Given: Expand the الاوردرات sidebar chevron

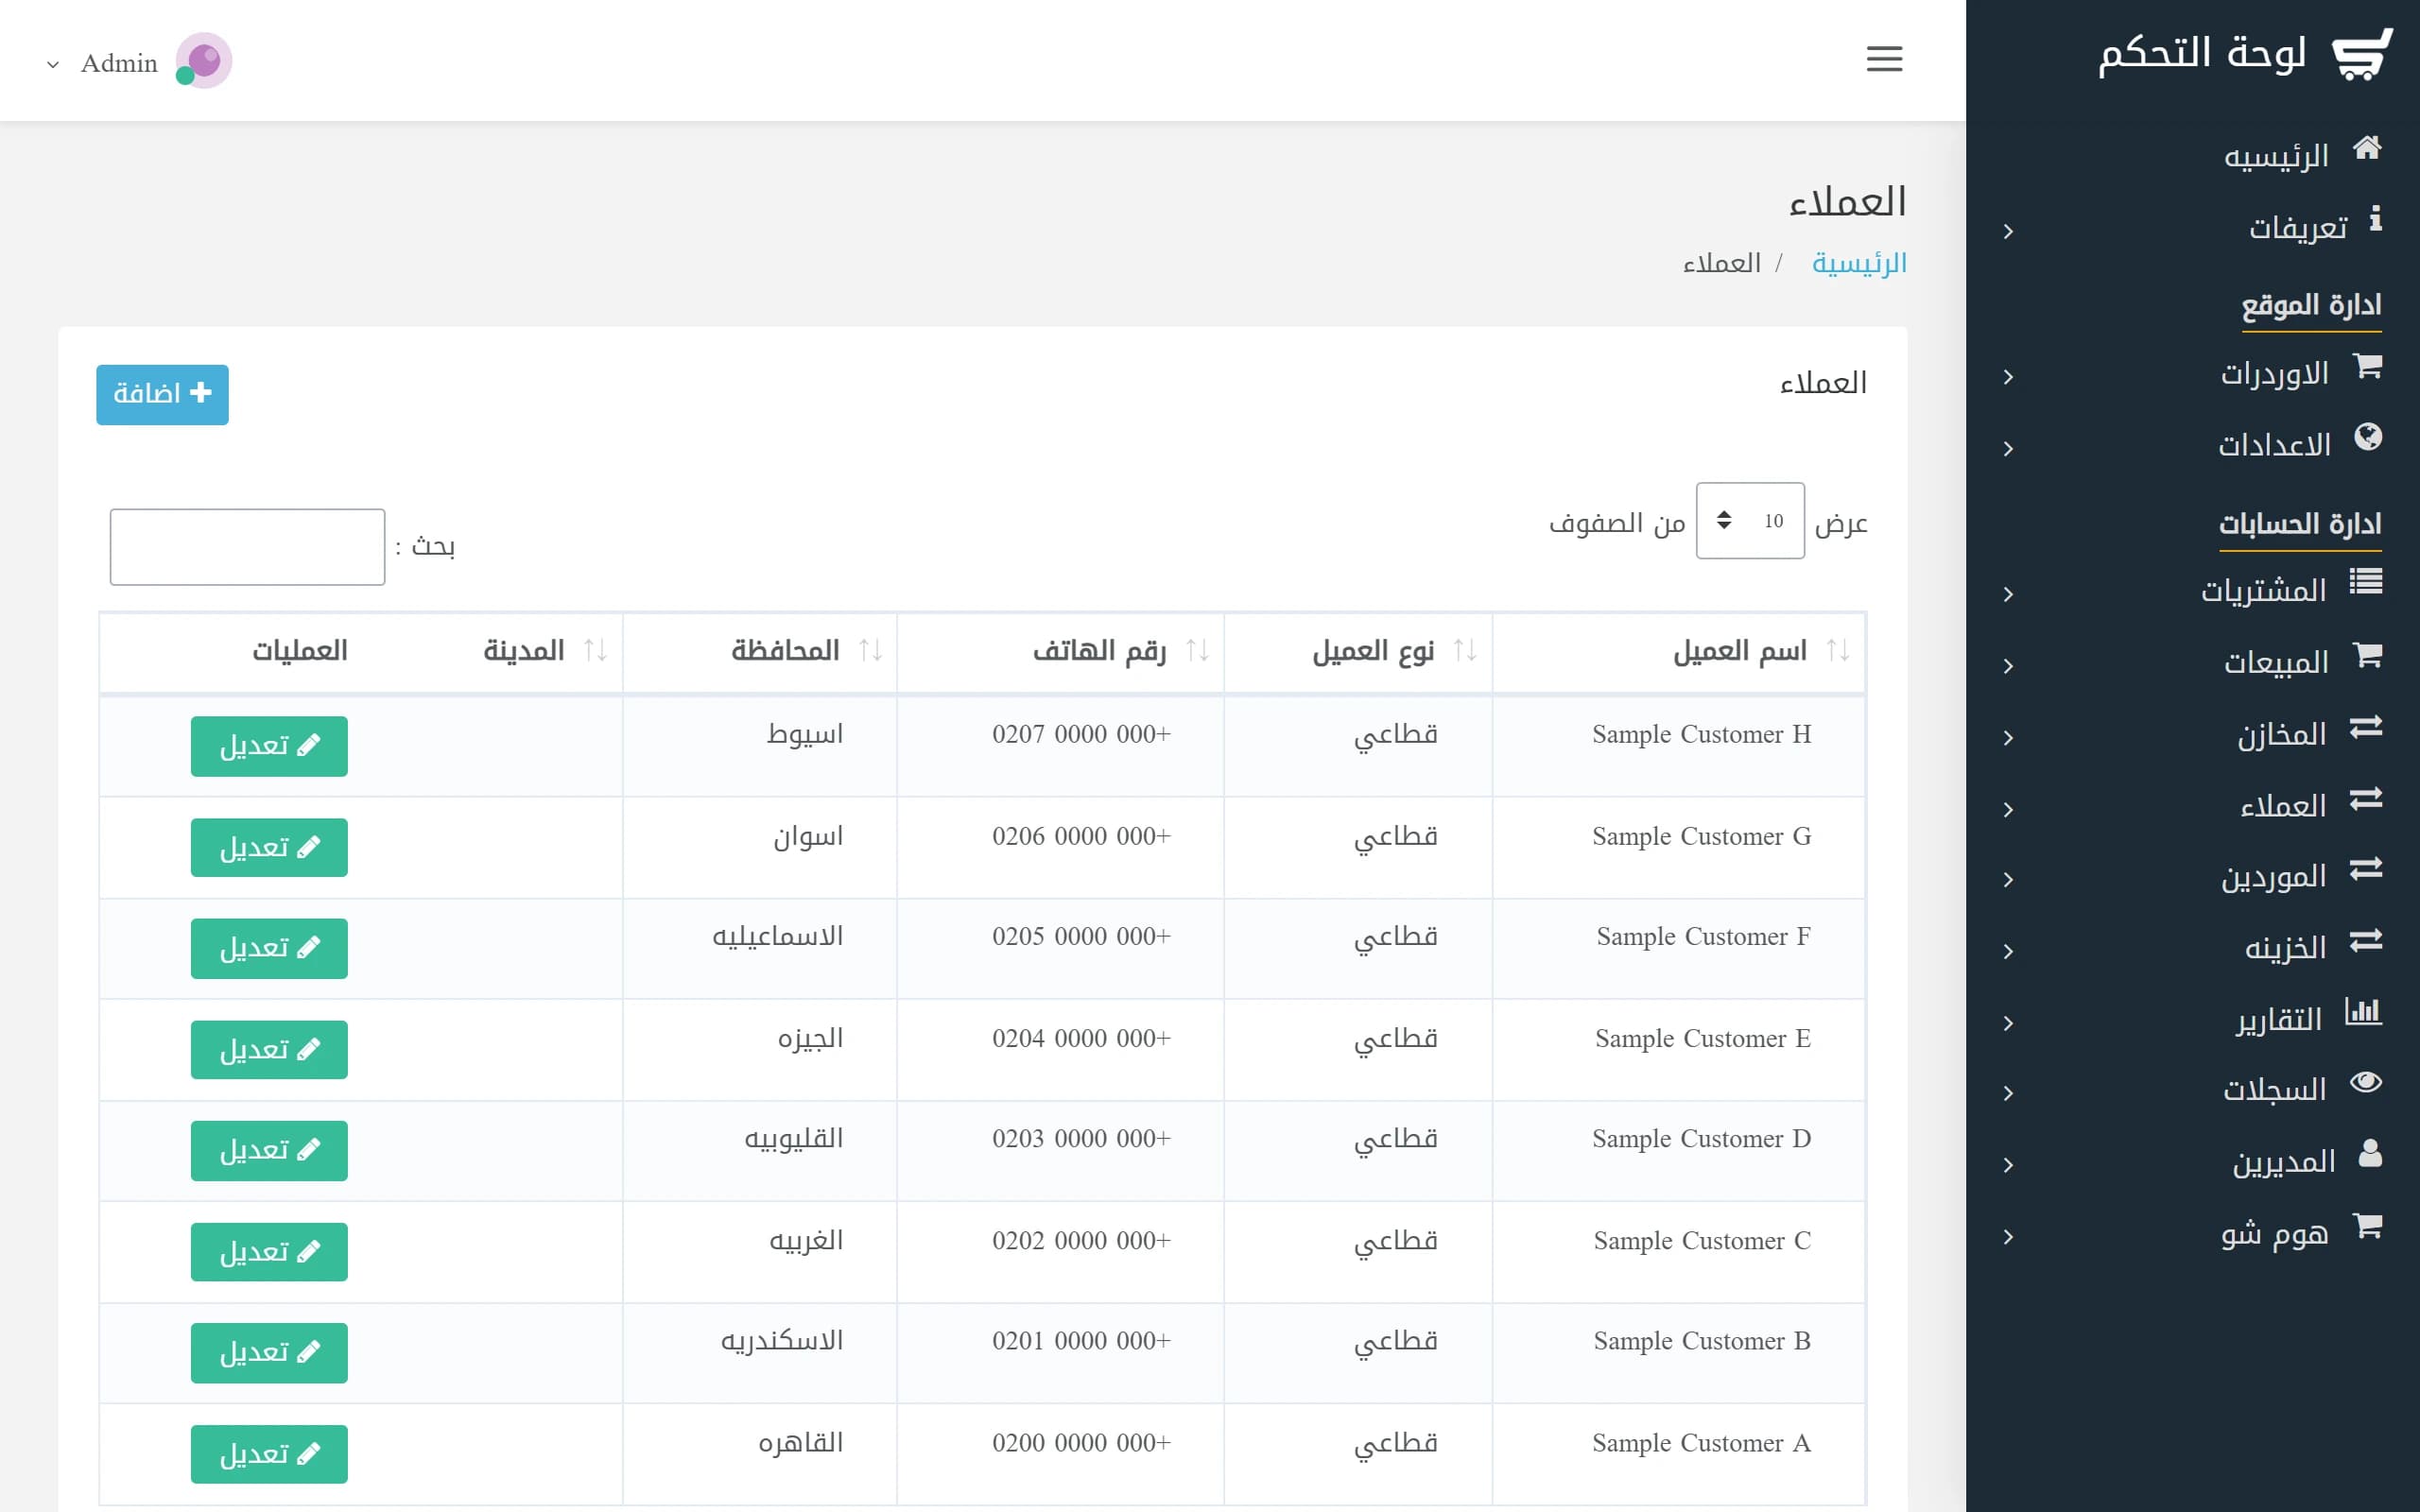Looking at the screenshot, I should pos(2008,378).
